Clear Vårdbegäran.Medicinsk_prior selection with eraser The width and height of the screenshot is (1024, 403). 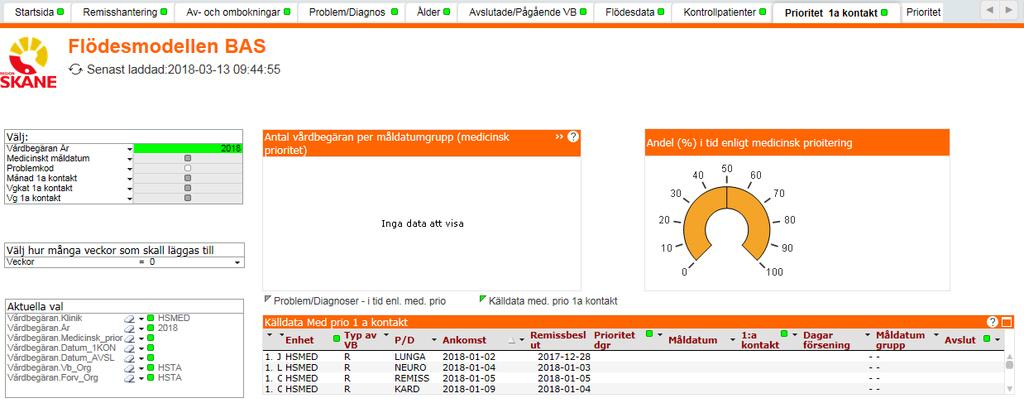[129, 338]
